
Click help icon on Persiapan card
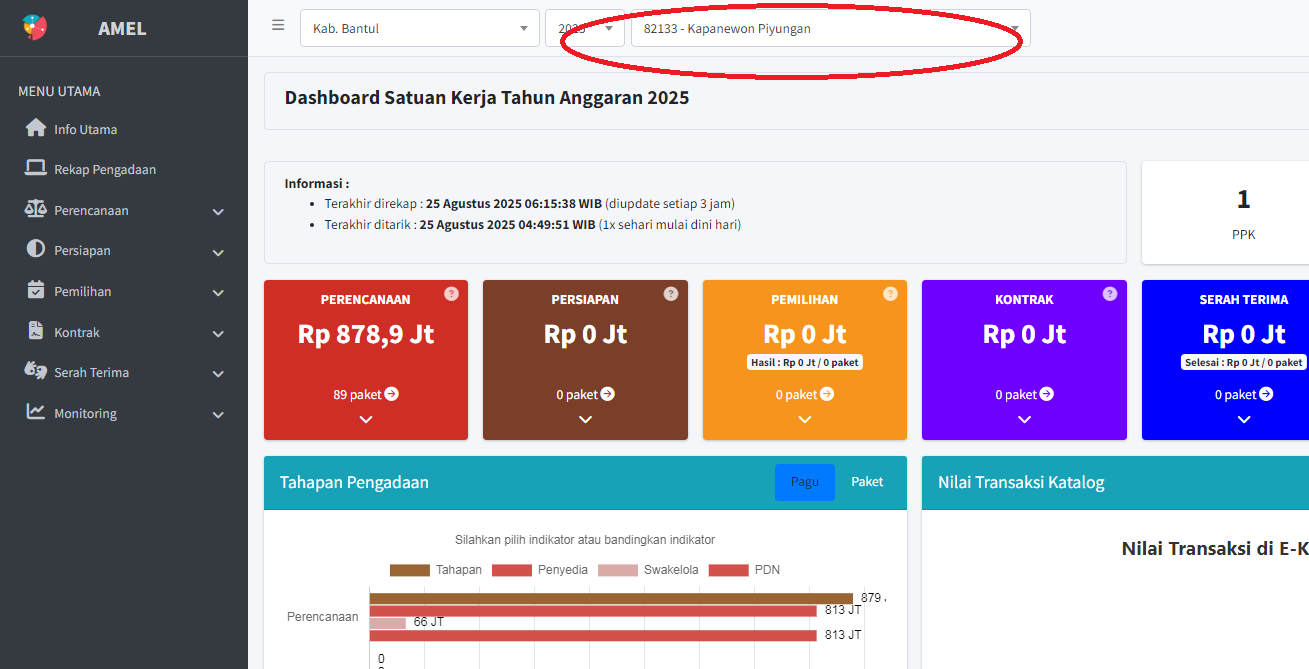pyautogui.click(x=671, y=294)
